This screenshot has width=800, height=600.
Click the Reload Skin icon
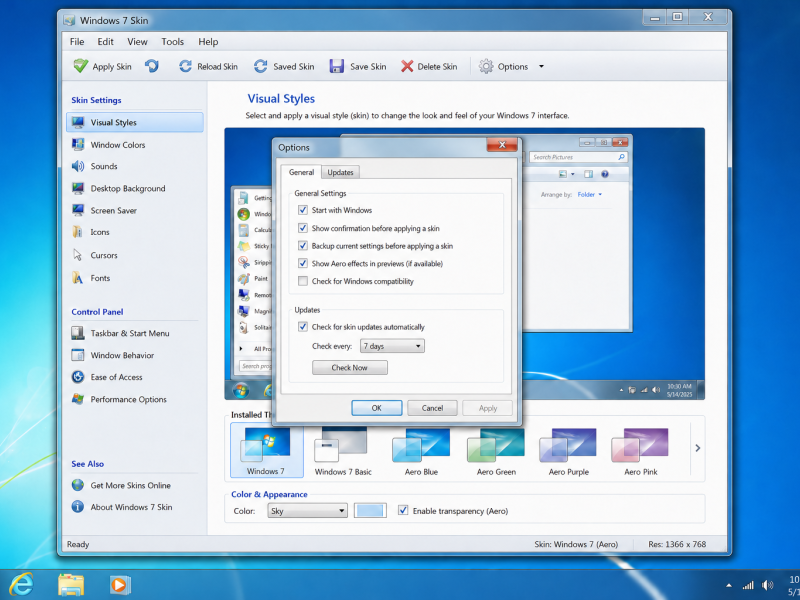click(185, 66)
